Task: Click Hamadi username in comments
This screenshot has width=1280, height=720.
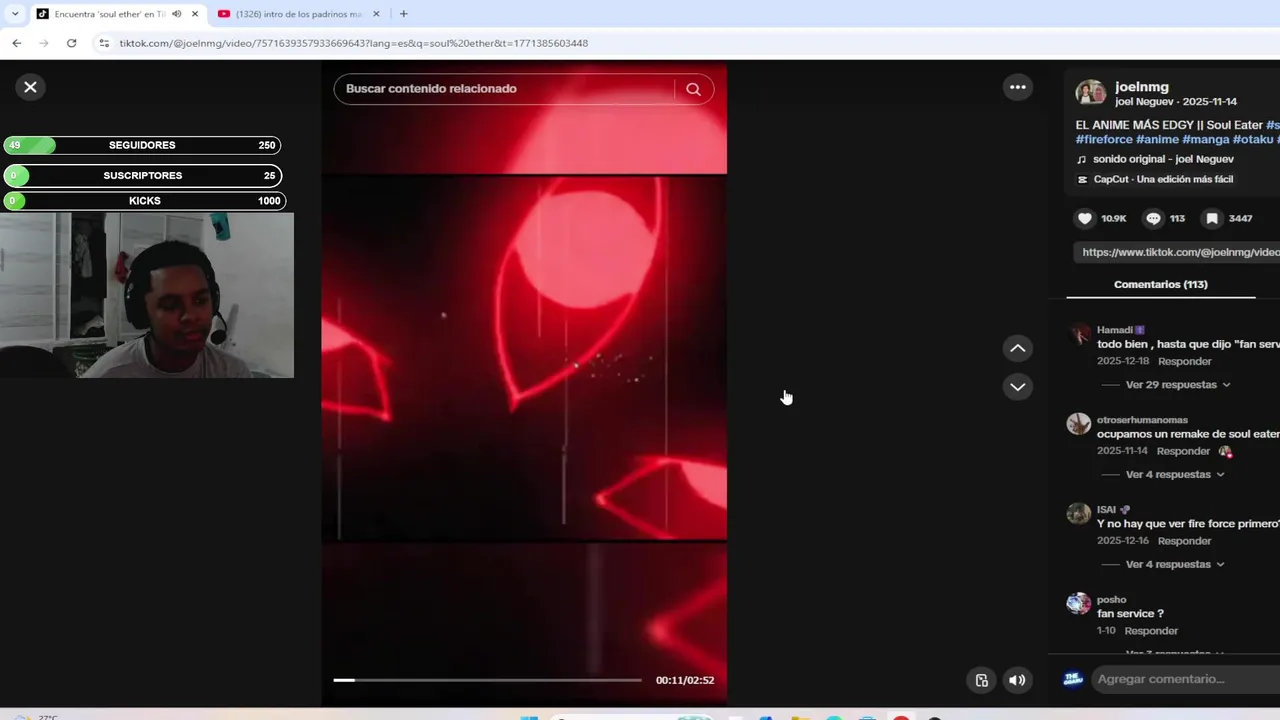Action: (1114, 330)
